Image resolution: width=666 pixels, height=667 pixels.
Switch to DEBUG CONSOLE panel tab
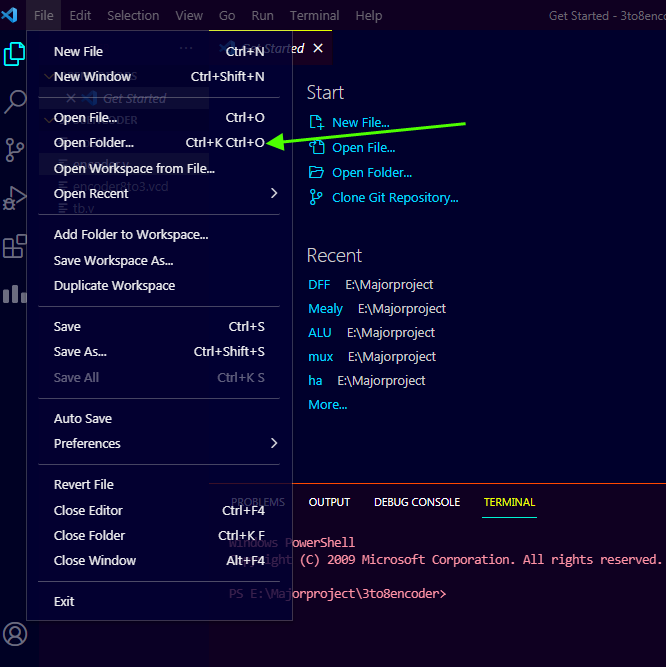click(x=417, y=502)
